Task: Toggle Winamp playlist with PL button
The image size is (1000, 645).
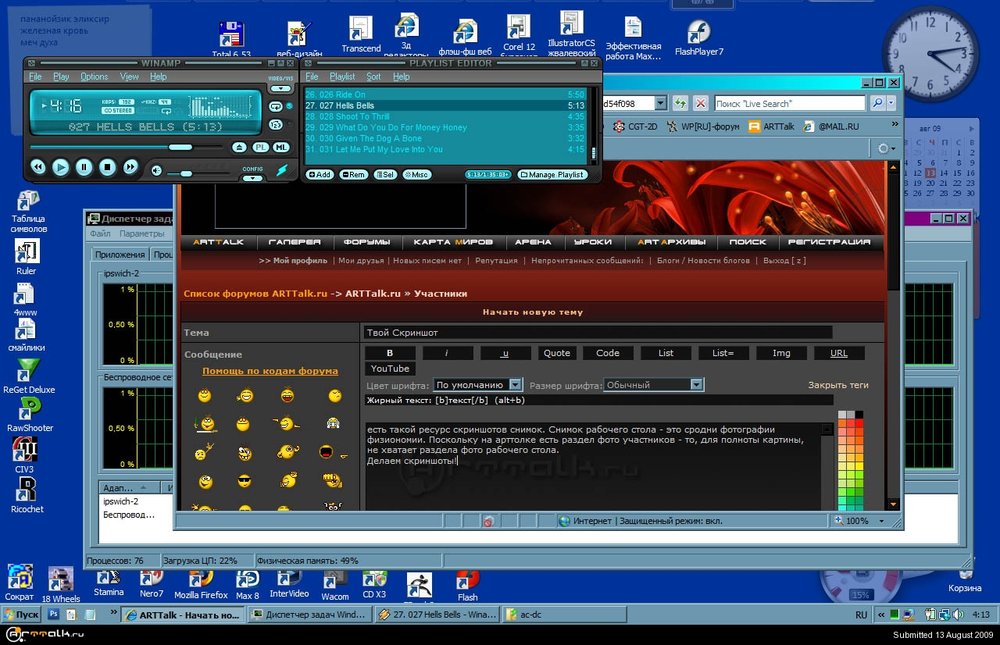Action: pos(261,147)
